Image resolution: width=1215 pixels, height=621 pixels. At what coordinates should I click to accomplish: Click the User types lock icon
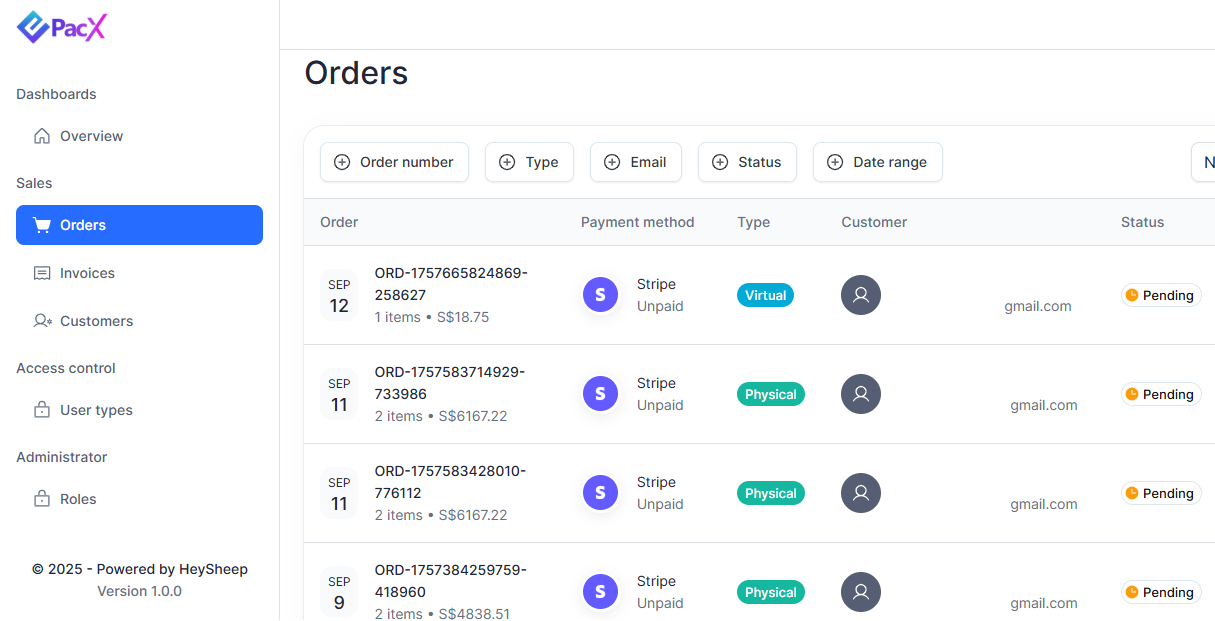[x=42, y=410]
